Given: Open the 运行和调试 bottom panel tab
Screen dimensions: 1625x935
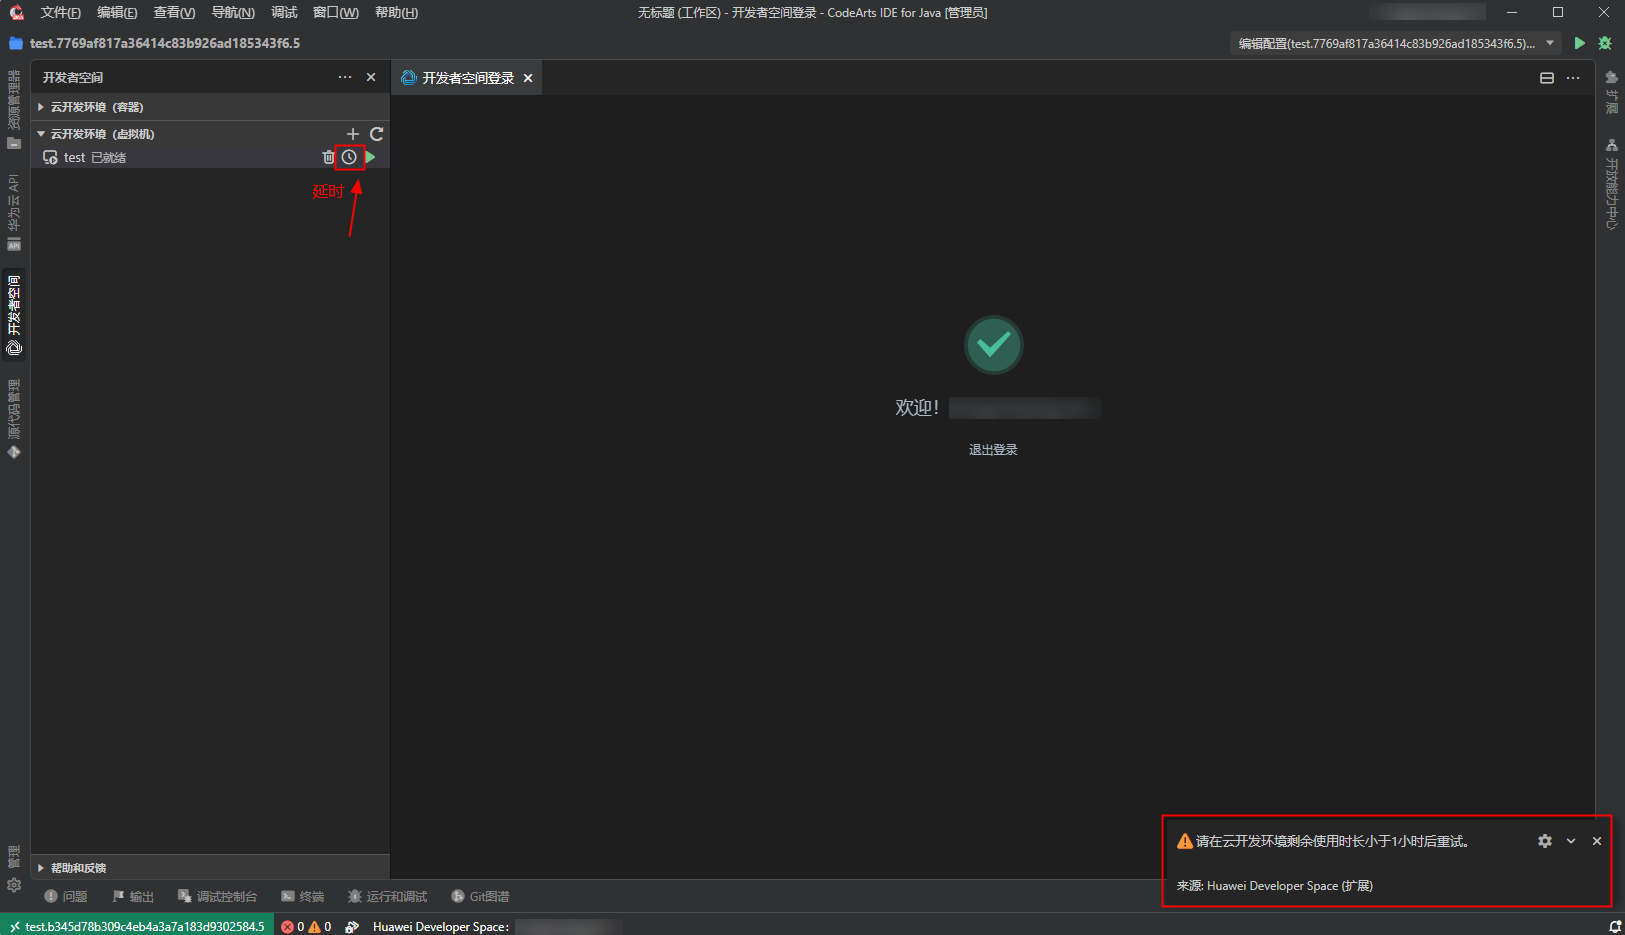Looking at the screenshot, I should [387, 897].
